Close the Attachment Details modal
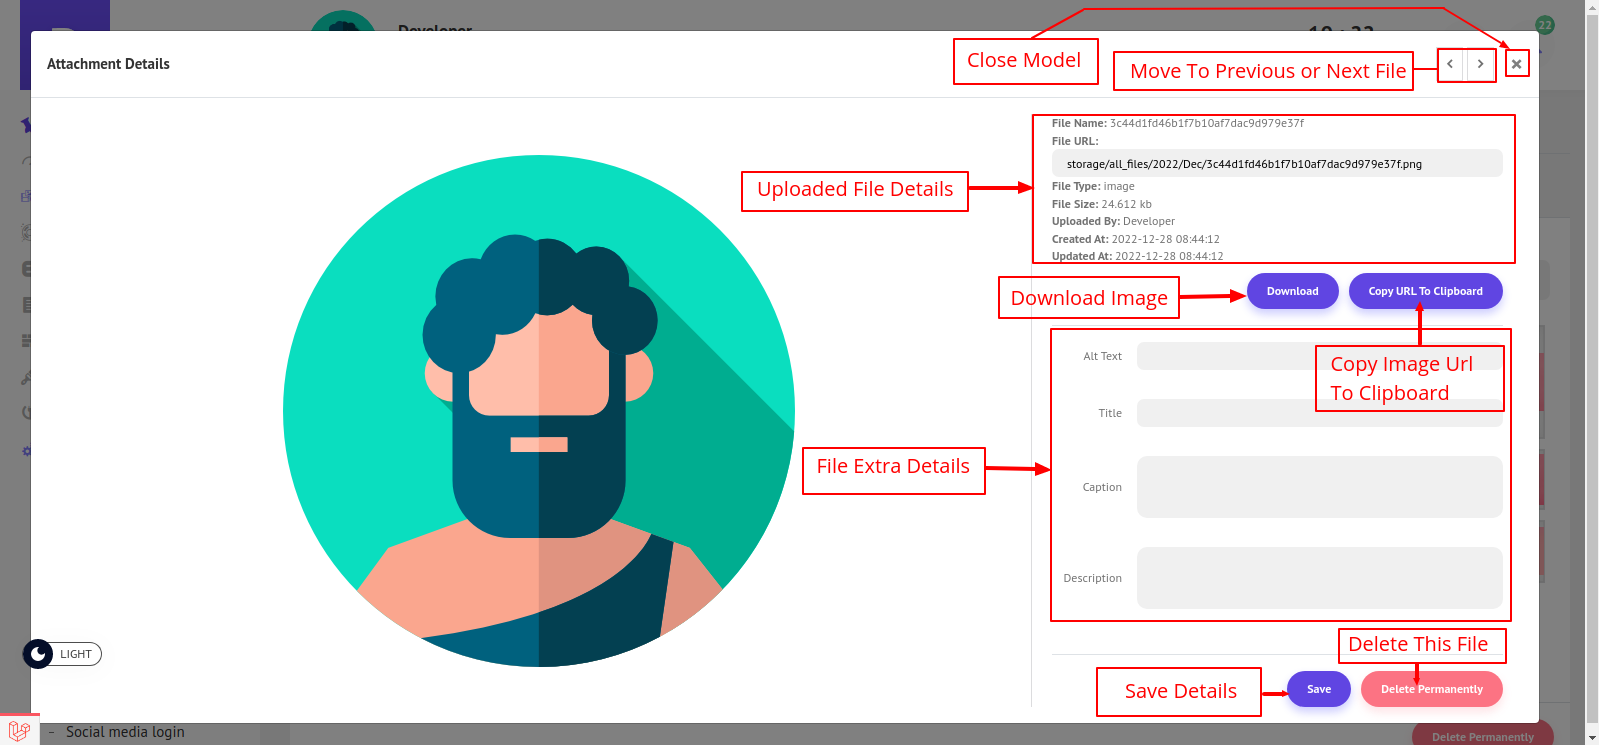Screen dimensions: 1599x745 [1517, 64]
